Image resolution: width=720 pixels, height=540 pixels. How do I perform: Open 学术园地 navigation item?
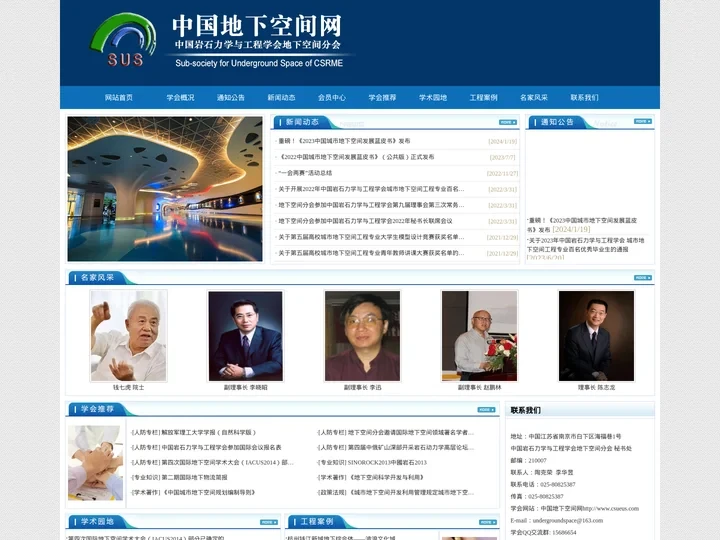433,98
